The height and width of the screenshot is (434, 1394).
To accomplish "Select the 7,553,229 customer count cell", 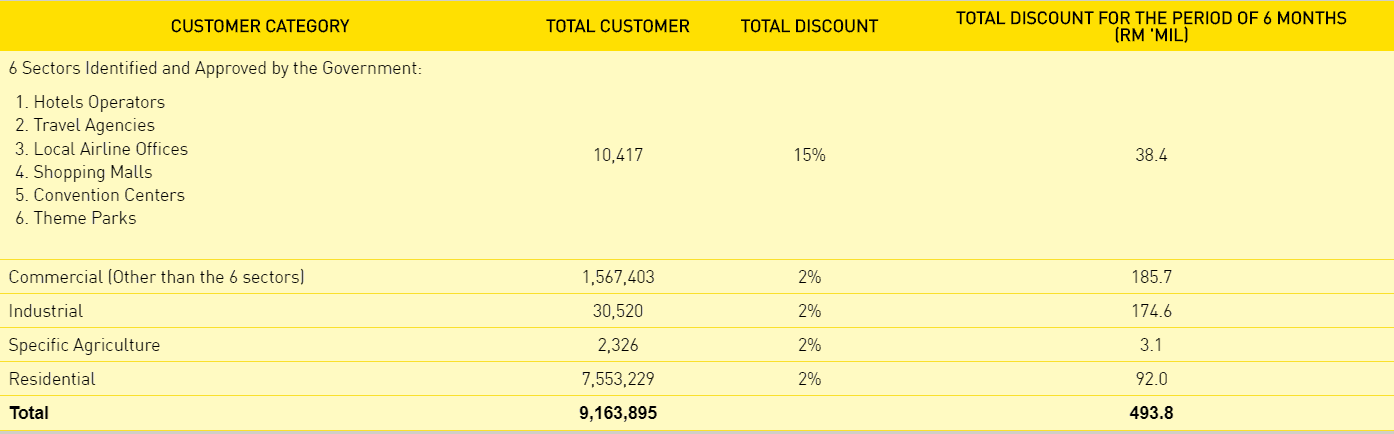I will tap(617, 379).
